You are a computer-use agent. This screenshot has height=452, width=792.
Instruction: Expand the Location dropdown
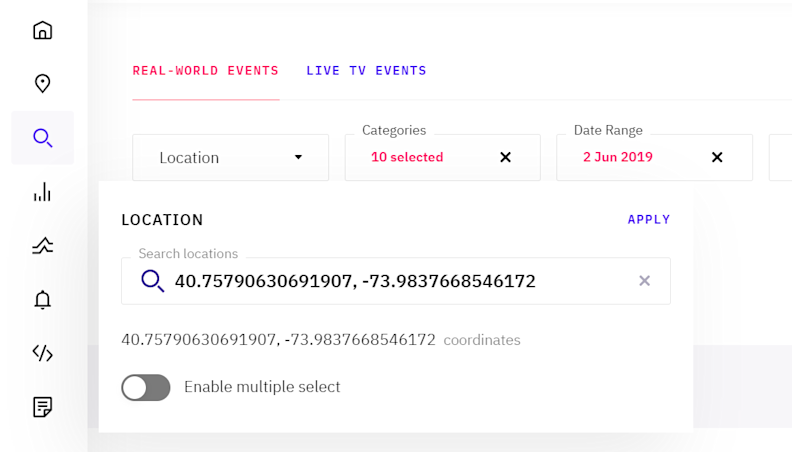point(230,158)
